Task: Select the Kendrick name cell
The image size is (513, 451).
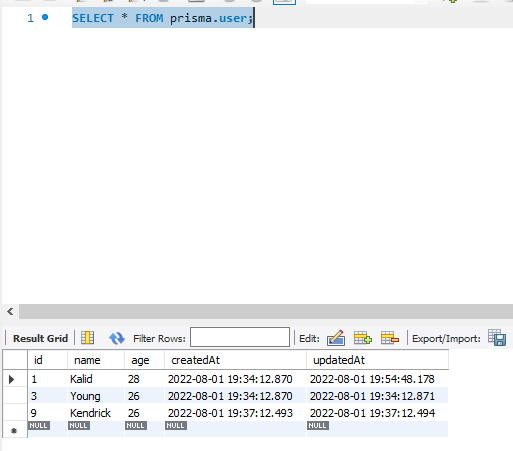Action: click(96, 413)
